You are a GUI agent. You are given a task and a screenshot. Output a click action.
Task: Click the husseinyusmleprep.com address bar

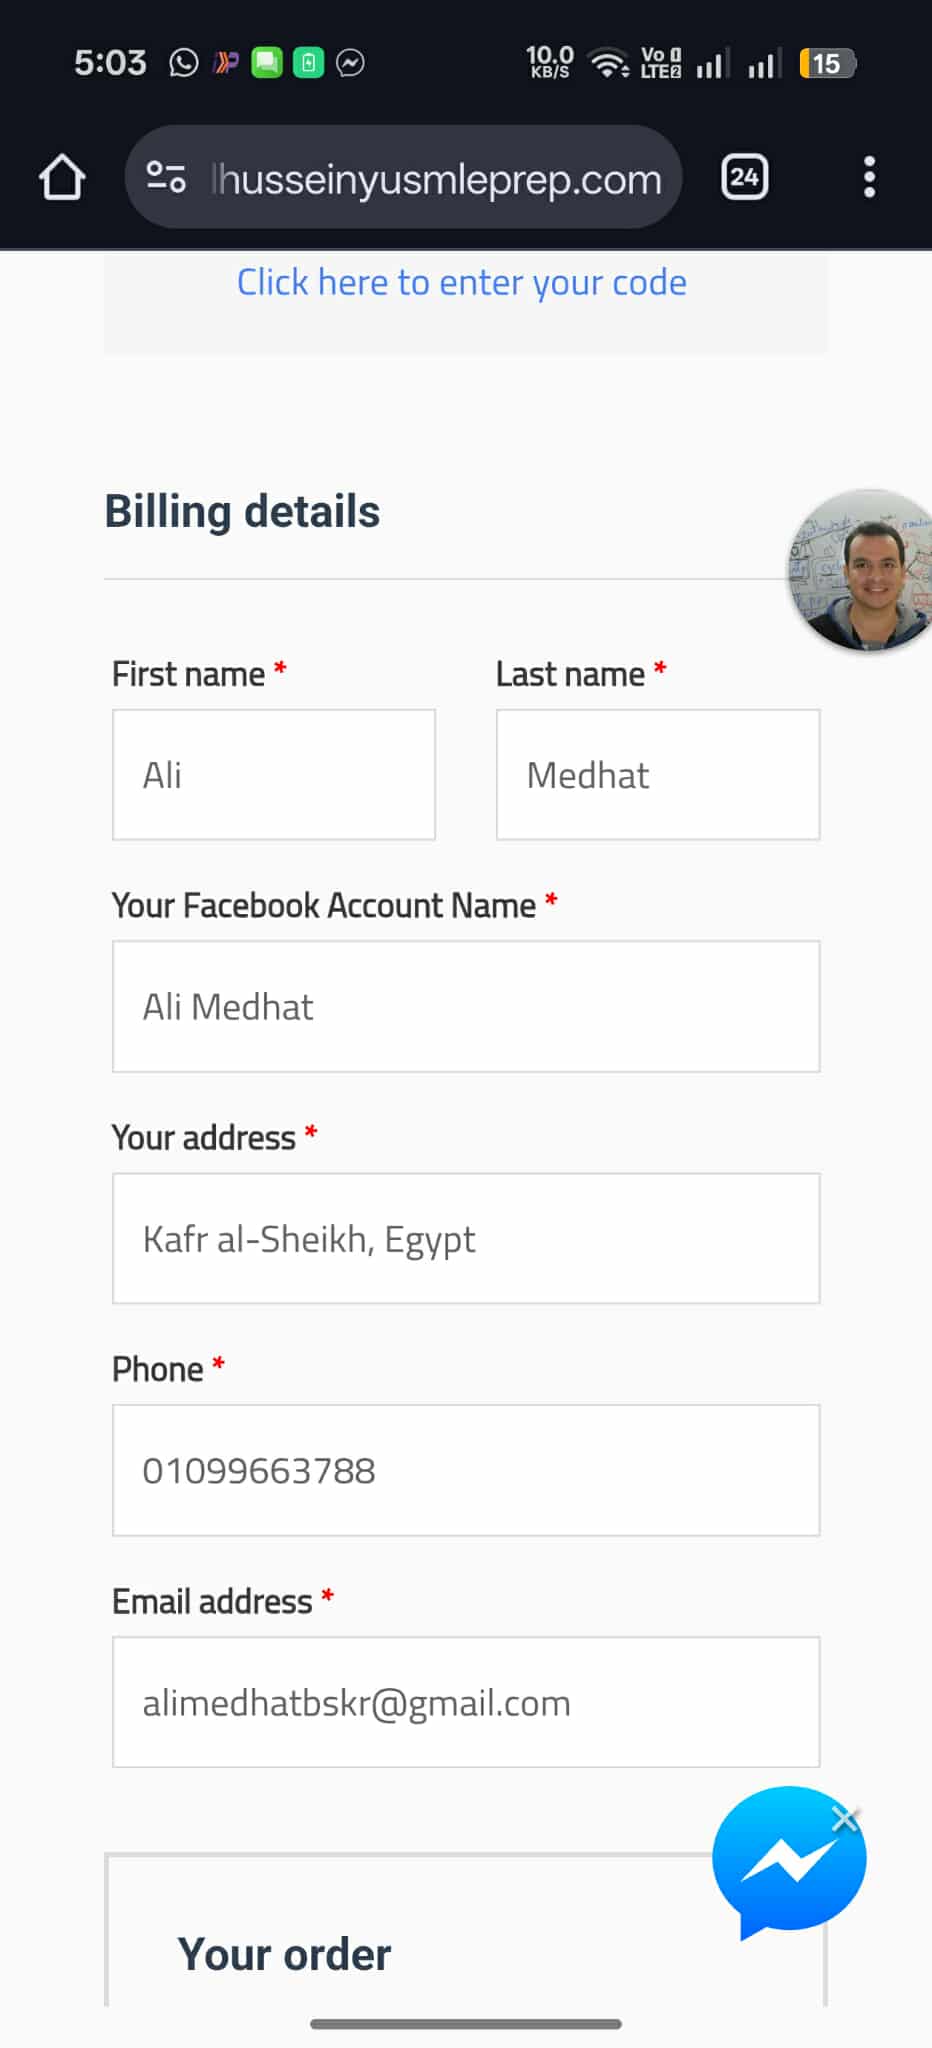coord(436,180)
